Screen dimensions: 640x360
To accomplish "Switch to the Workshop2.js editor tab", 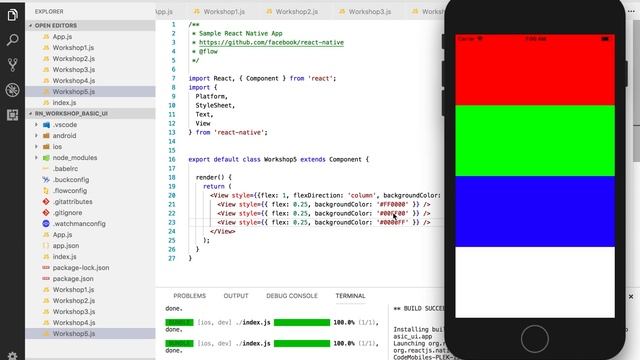I will 296,12.
